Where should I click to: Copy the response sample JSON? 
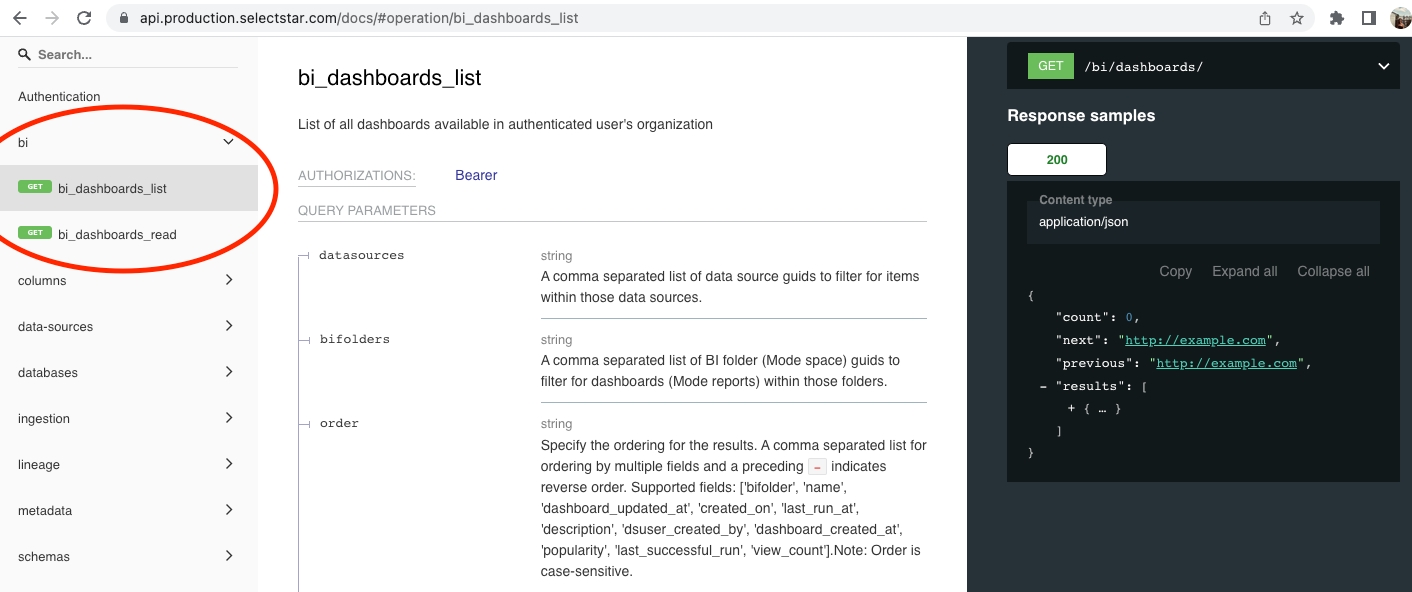point(1175,271)
